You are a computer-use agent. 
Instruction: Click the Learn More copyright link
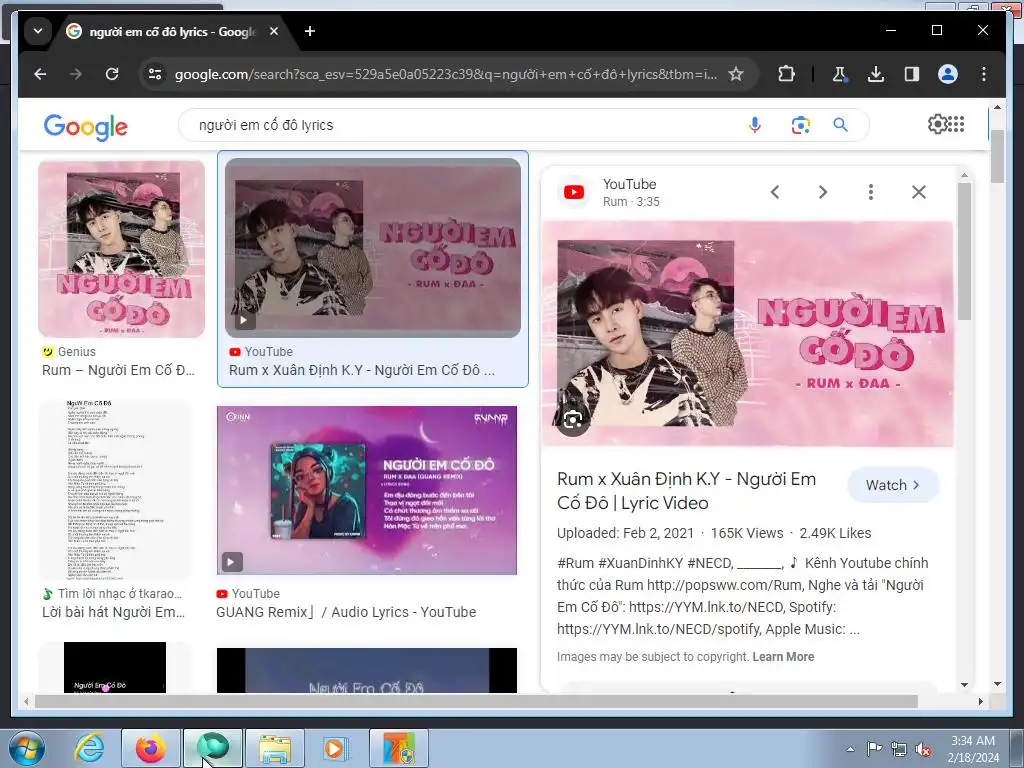tap(783, 657)
